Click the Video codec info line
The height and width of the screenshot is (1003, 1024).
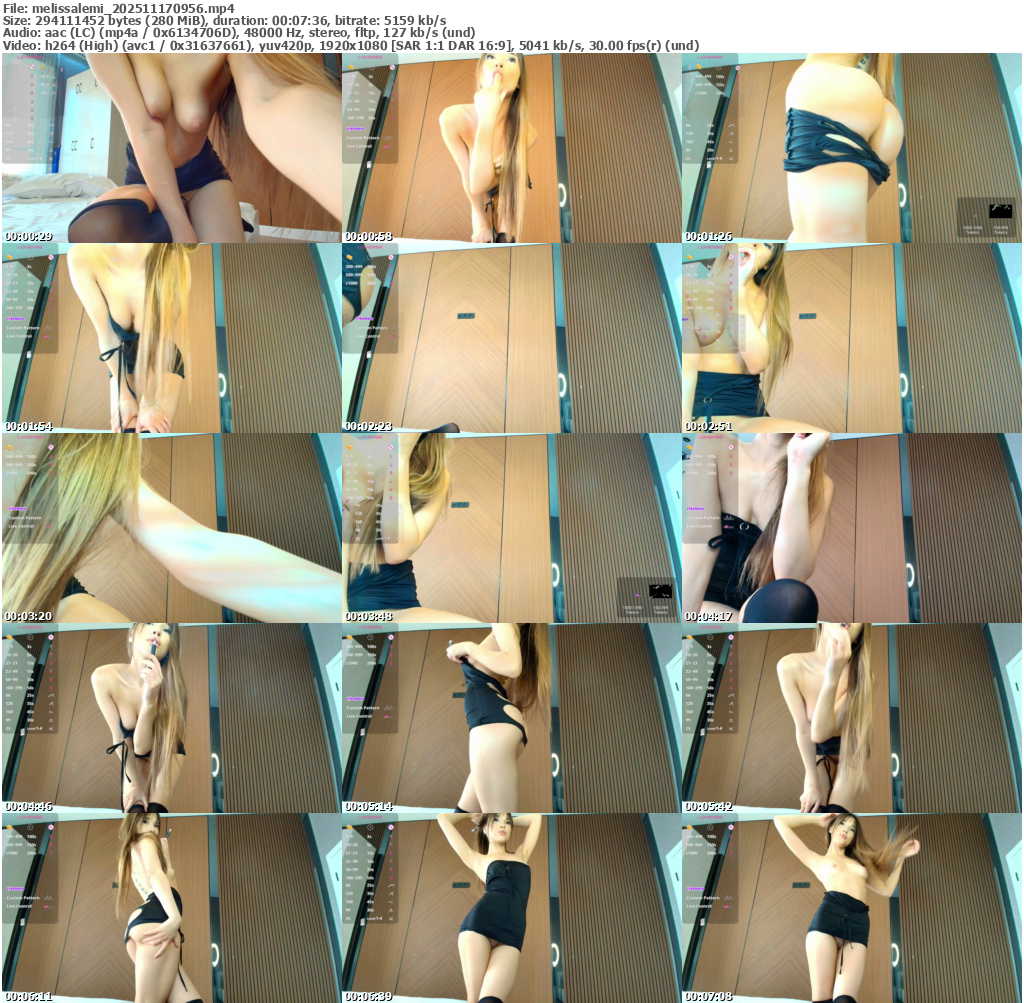pos(350,45)
